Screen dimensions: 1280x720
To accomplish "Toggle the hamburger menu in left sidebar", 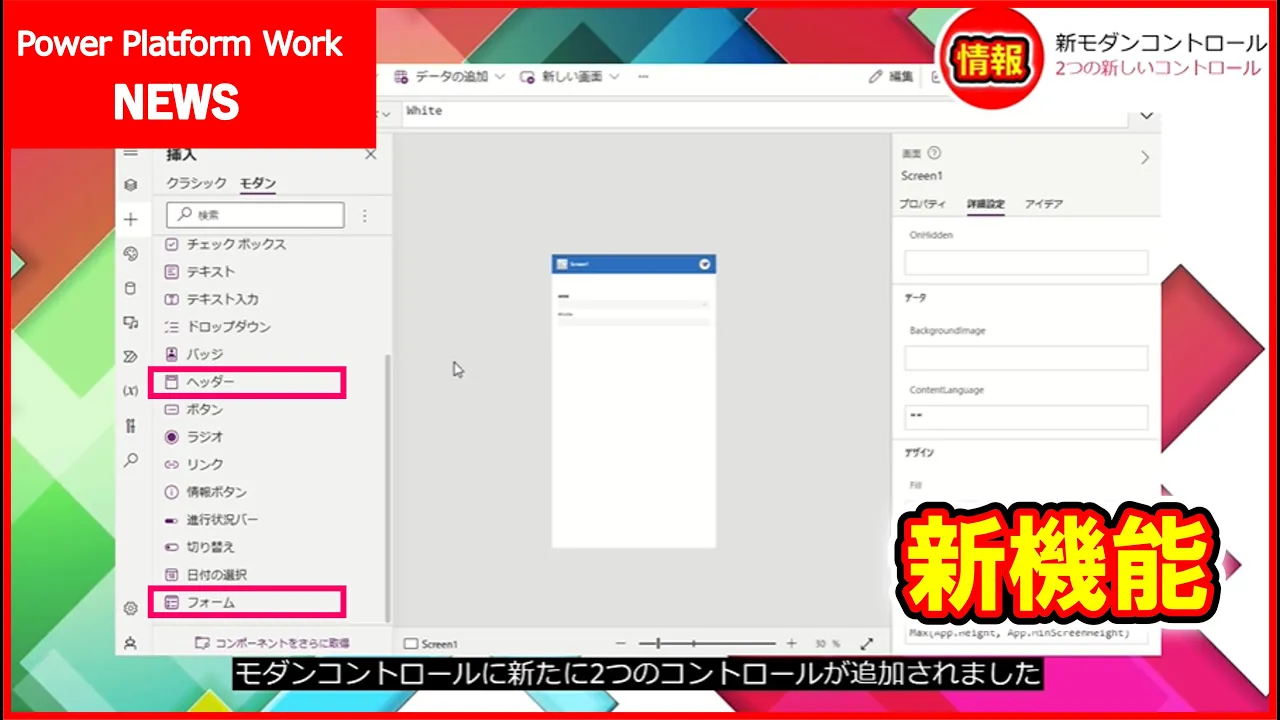I will click(x=130, y=153).
